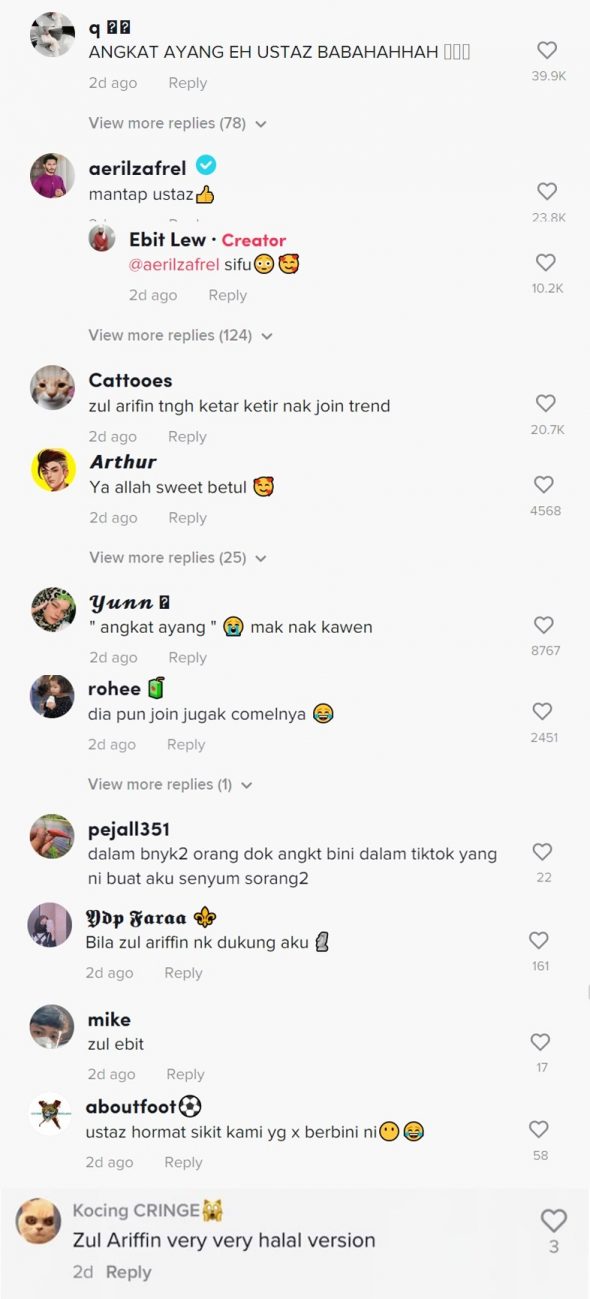Tap heart on mike's zul ebit comment
Image resolution: width=590 pixels, height=1299 pixels.
point(540,1042)
